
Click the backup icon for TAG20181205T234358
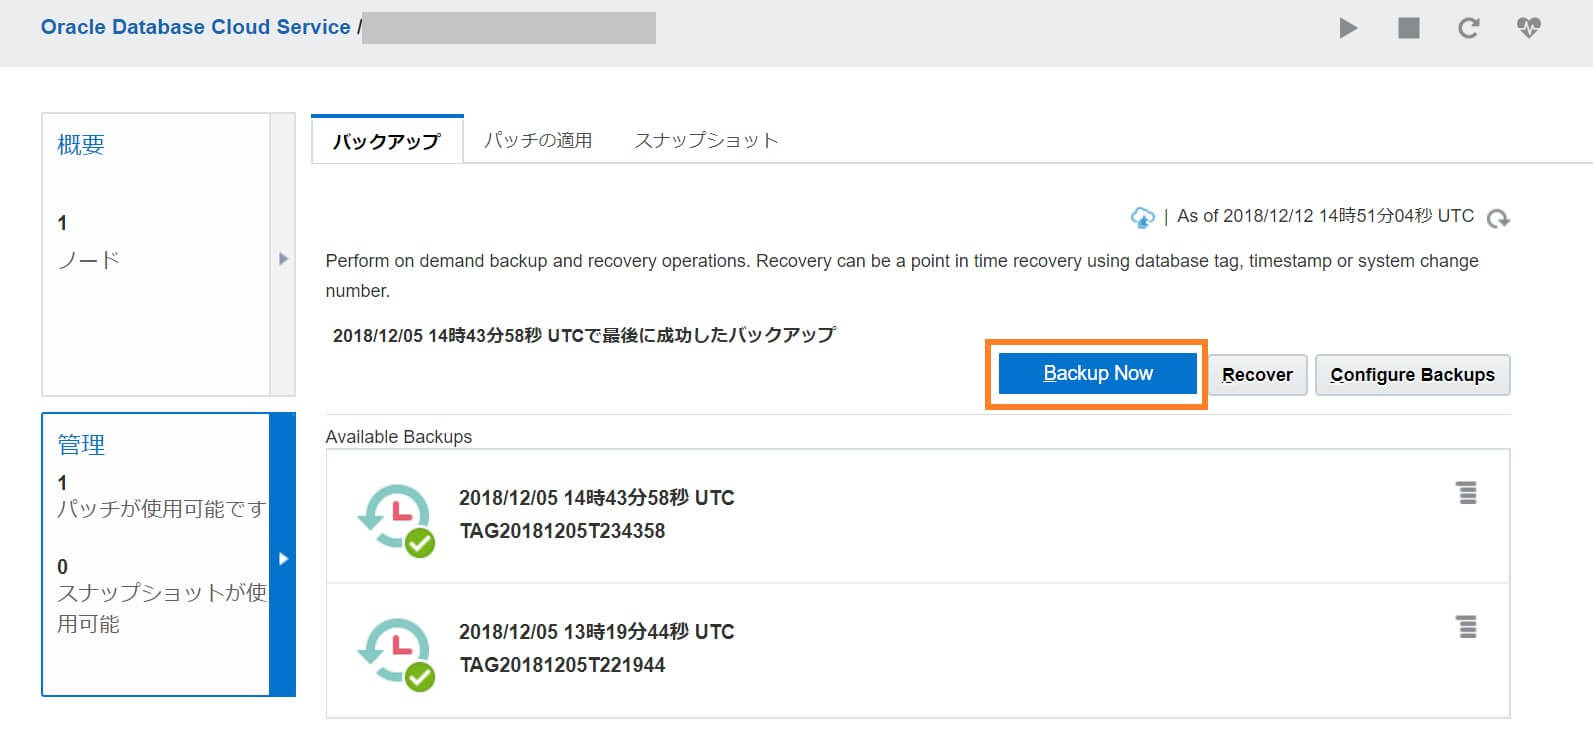pyautogui.click(x=396, y=519)
